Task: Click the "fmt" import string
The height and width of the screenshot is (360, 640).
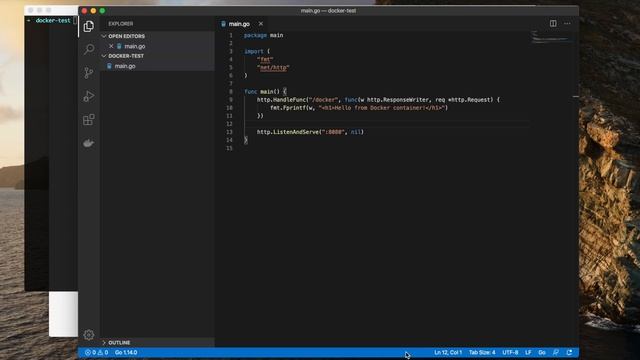Action: (x=265, y=59)
